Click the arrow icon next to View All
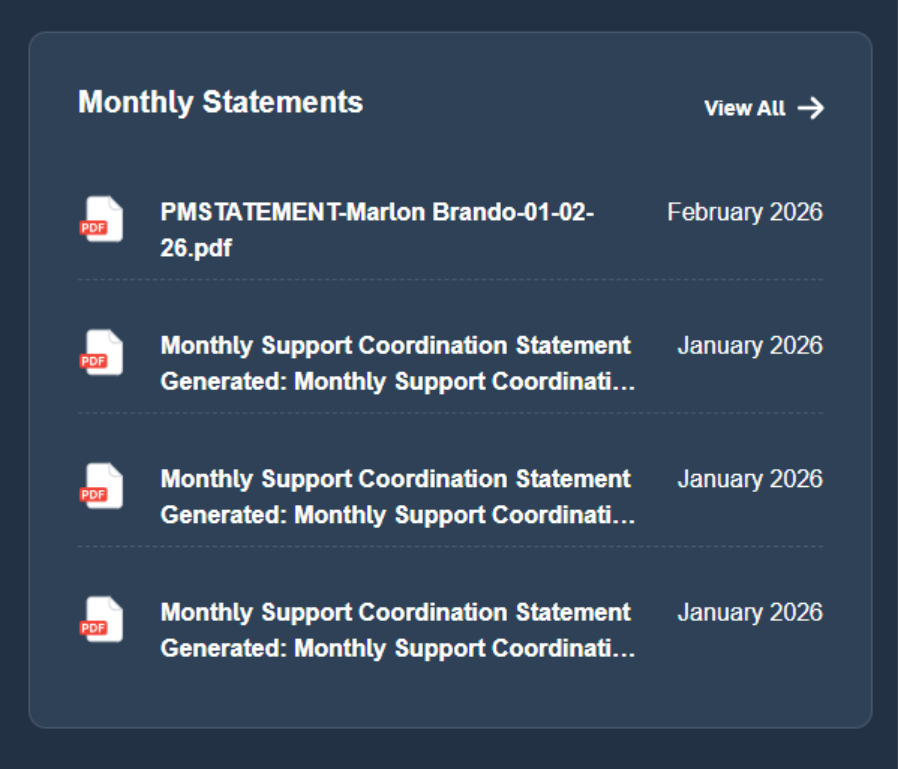The height and width of the screenshot is (769, 898). point(811,108)
